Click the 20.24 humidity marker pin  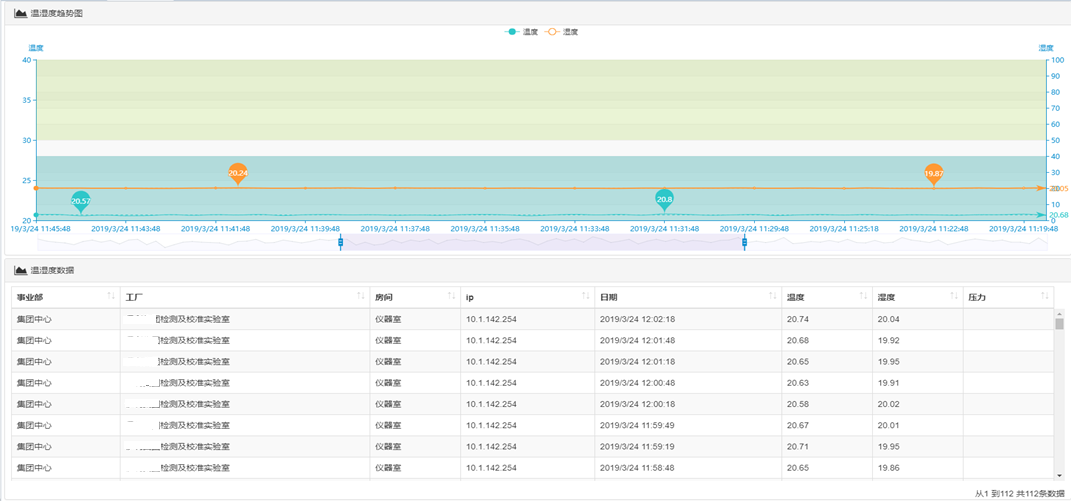[x=237, y=173]
